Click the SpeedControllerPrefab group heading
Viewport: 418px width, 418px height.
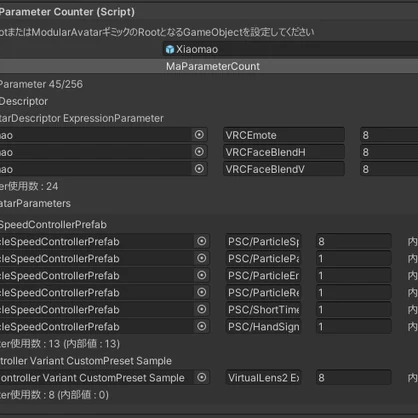click(53, 225)
